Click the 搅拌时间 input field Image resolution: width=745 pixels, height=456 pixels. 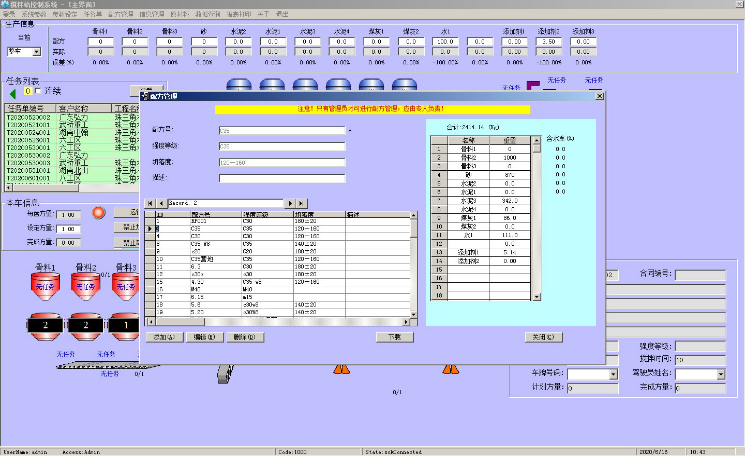point(700,360)
